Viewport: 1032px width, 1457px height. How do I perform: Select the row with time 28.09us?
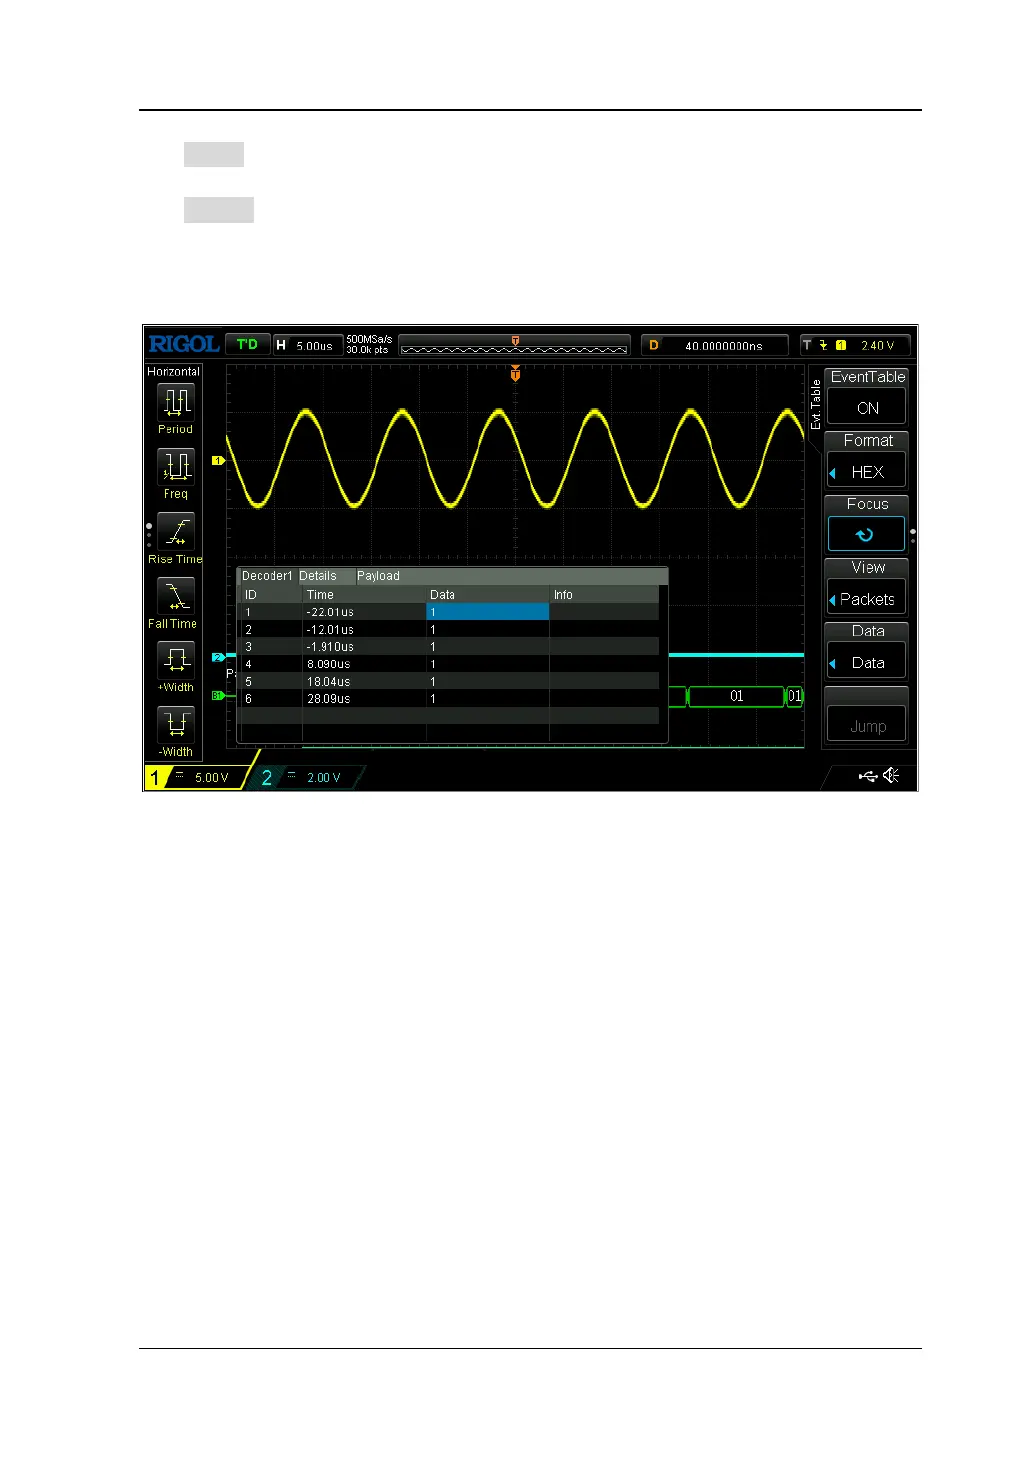point(449,699)
